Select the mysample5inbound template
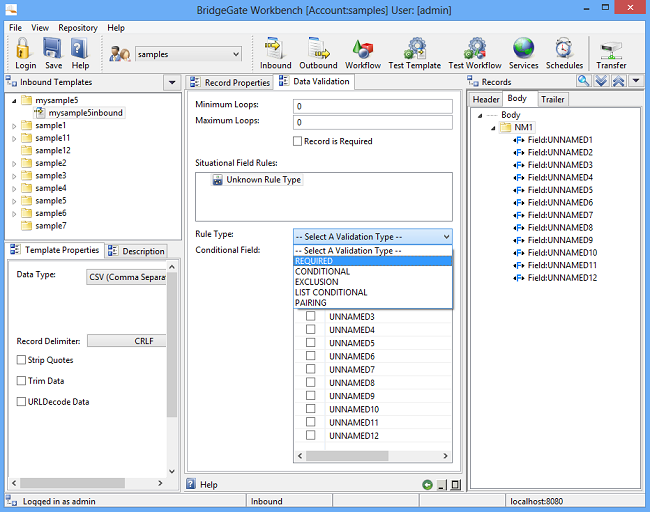This screenshot has width=650, height=512. (x=80, y=113)
